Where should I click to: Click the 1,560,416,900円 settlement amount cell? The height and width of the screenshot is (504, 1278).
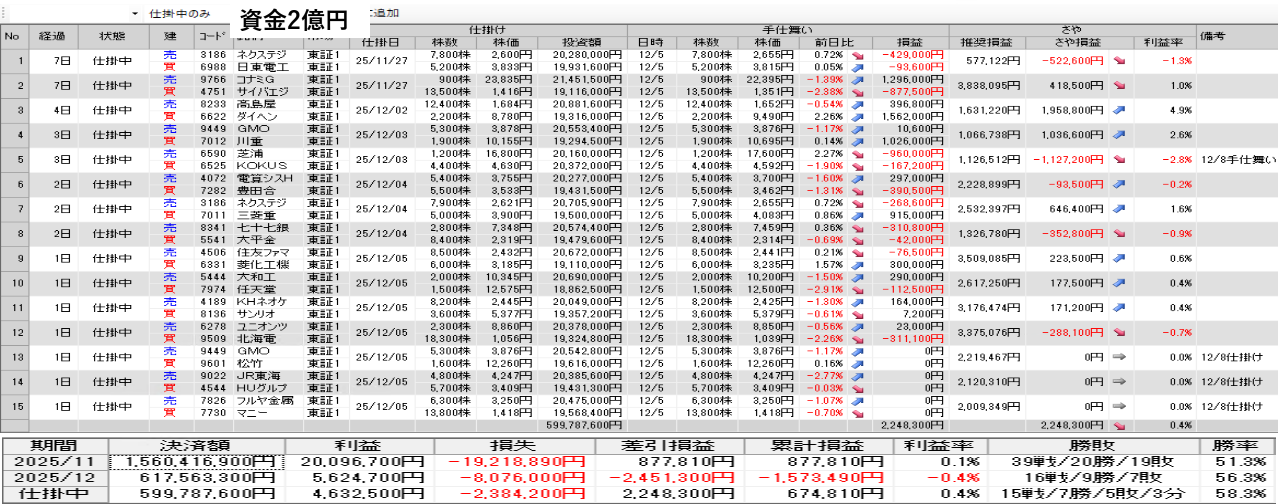[x=196, y=461]
